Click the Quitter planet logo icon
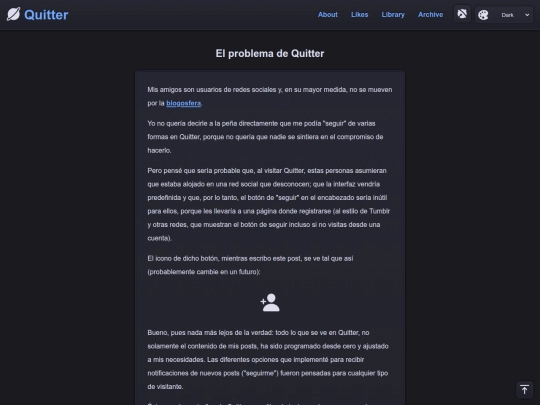 [x=13, y=14]
